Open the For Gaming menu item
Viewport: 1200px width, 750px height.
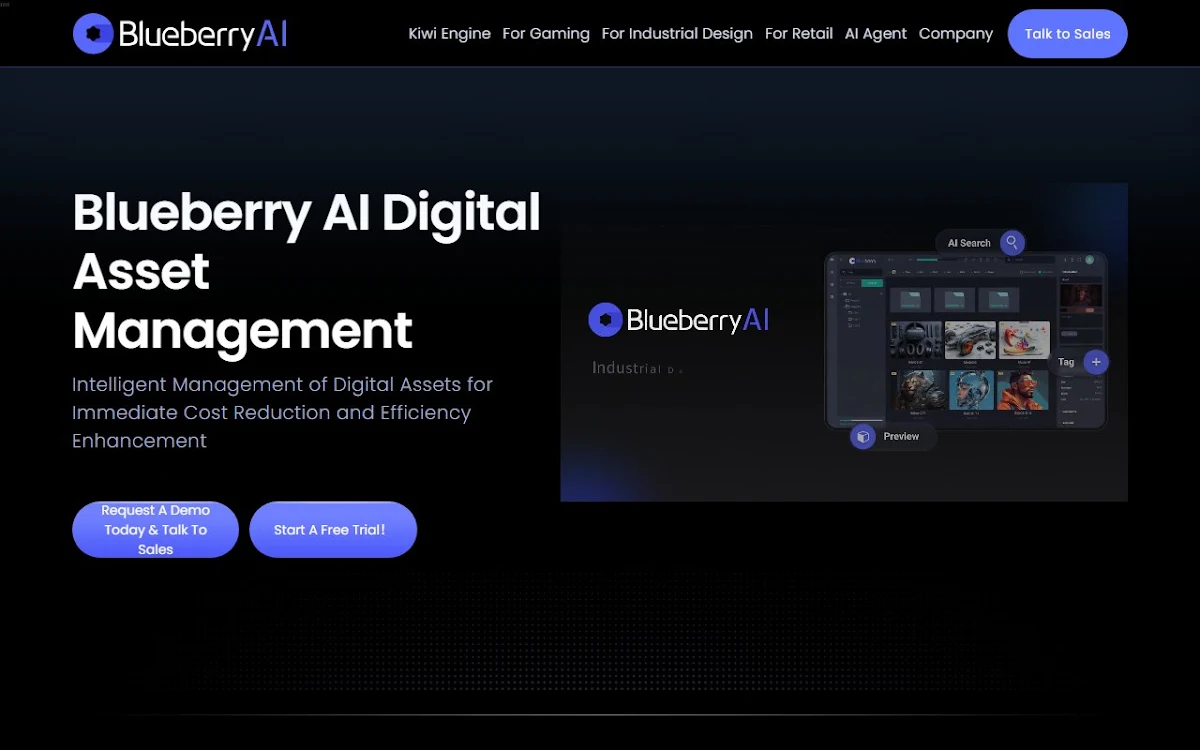(546, 34)
